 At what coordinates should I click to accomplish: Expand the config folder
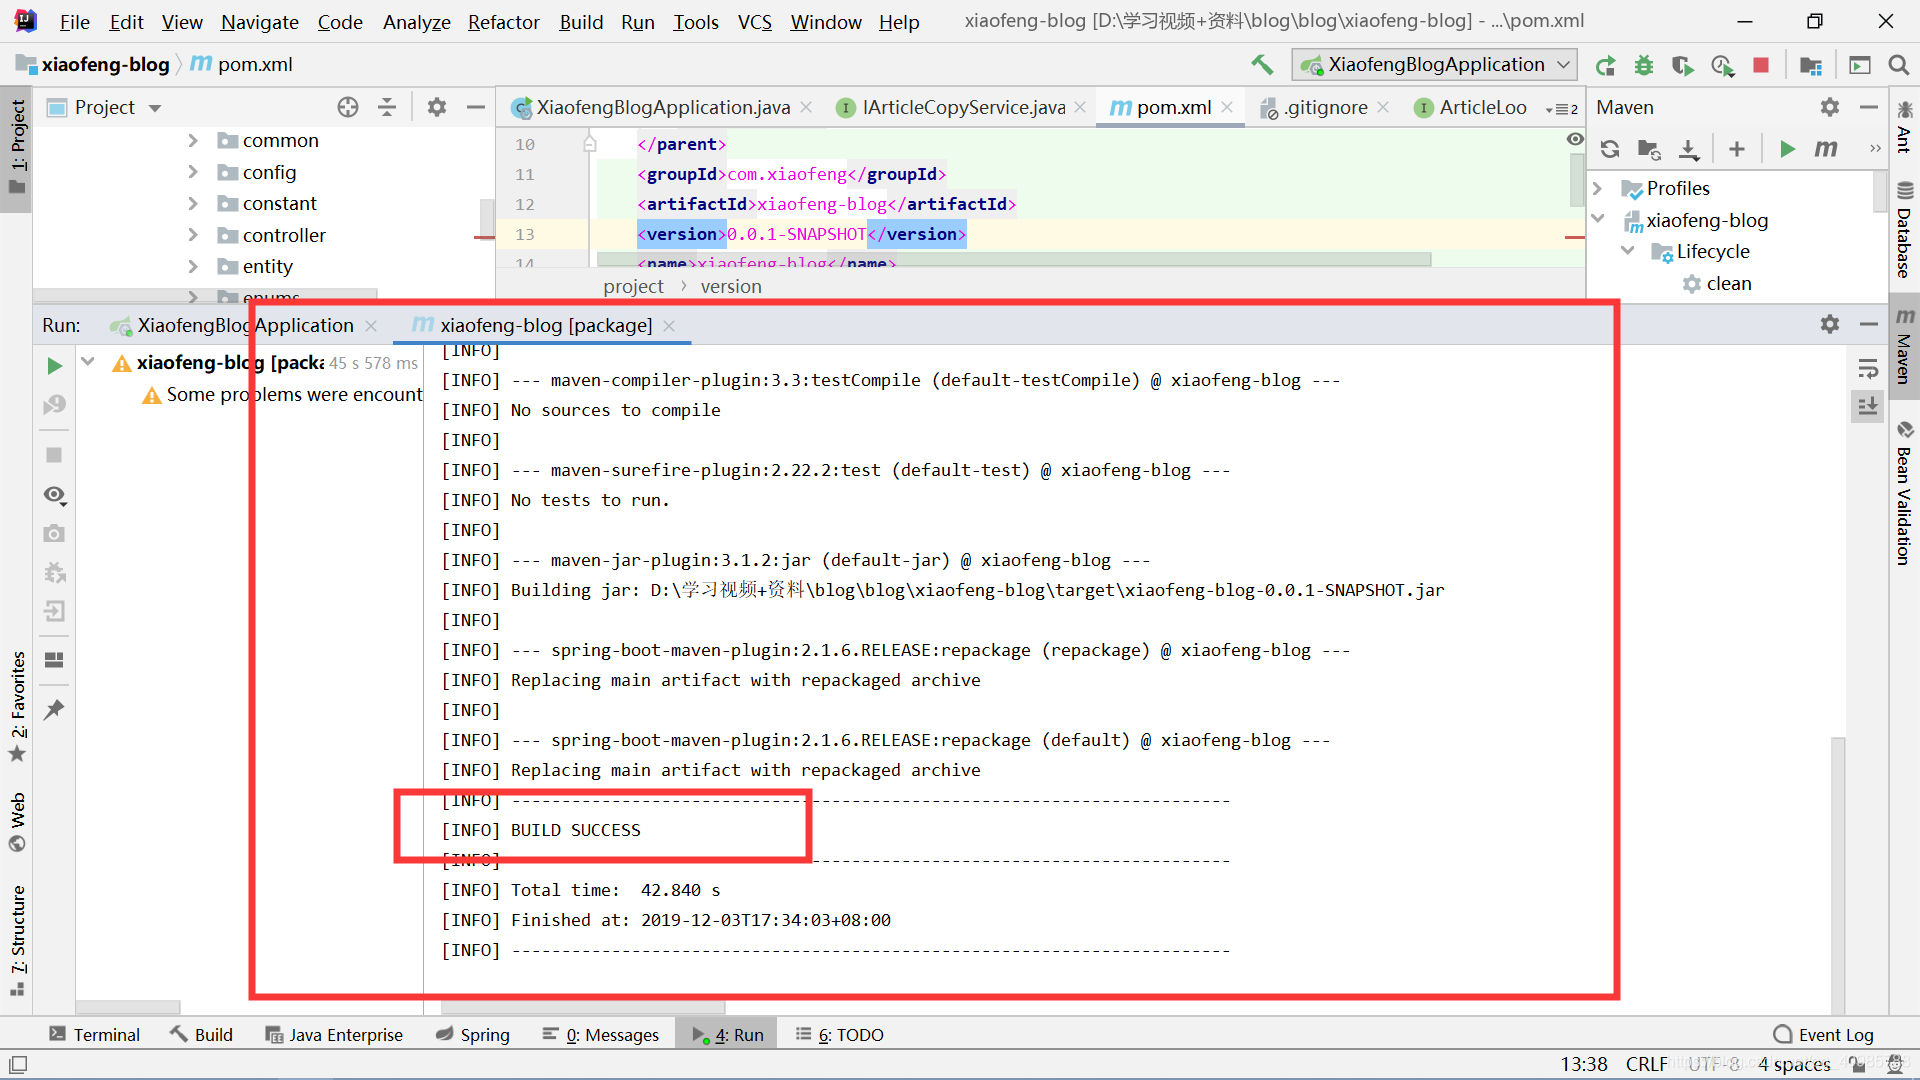193,172
